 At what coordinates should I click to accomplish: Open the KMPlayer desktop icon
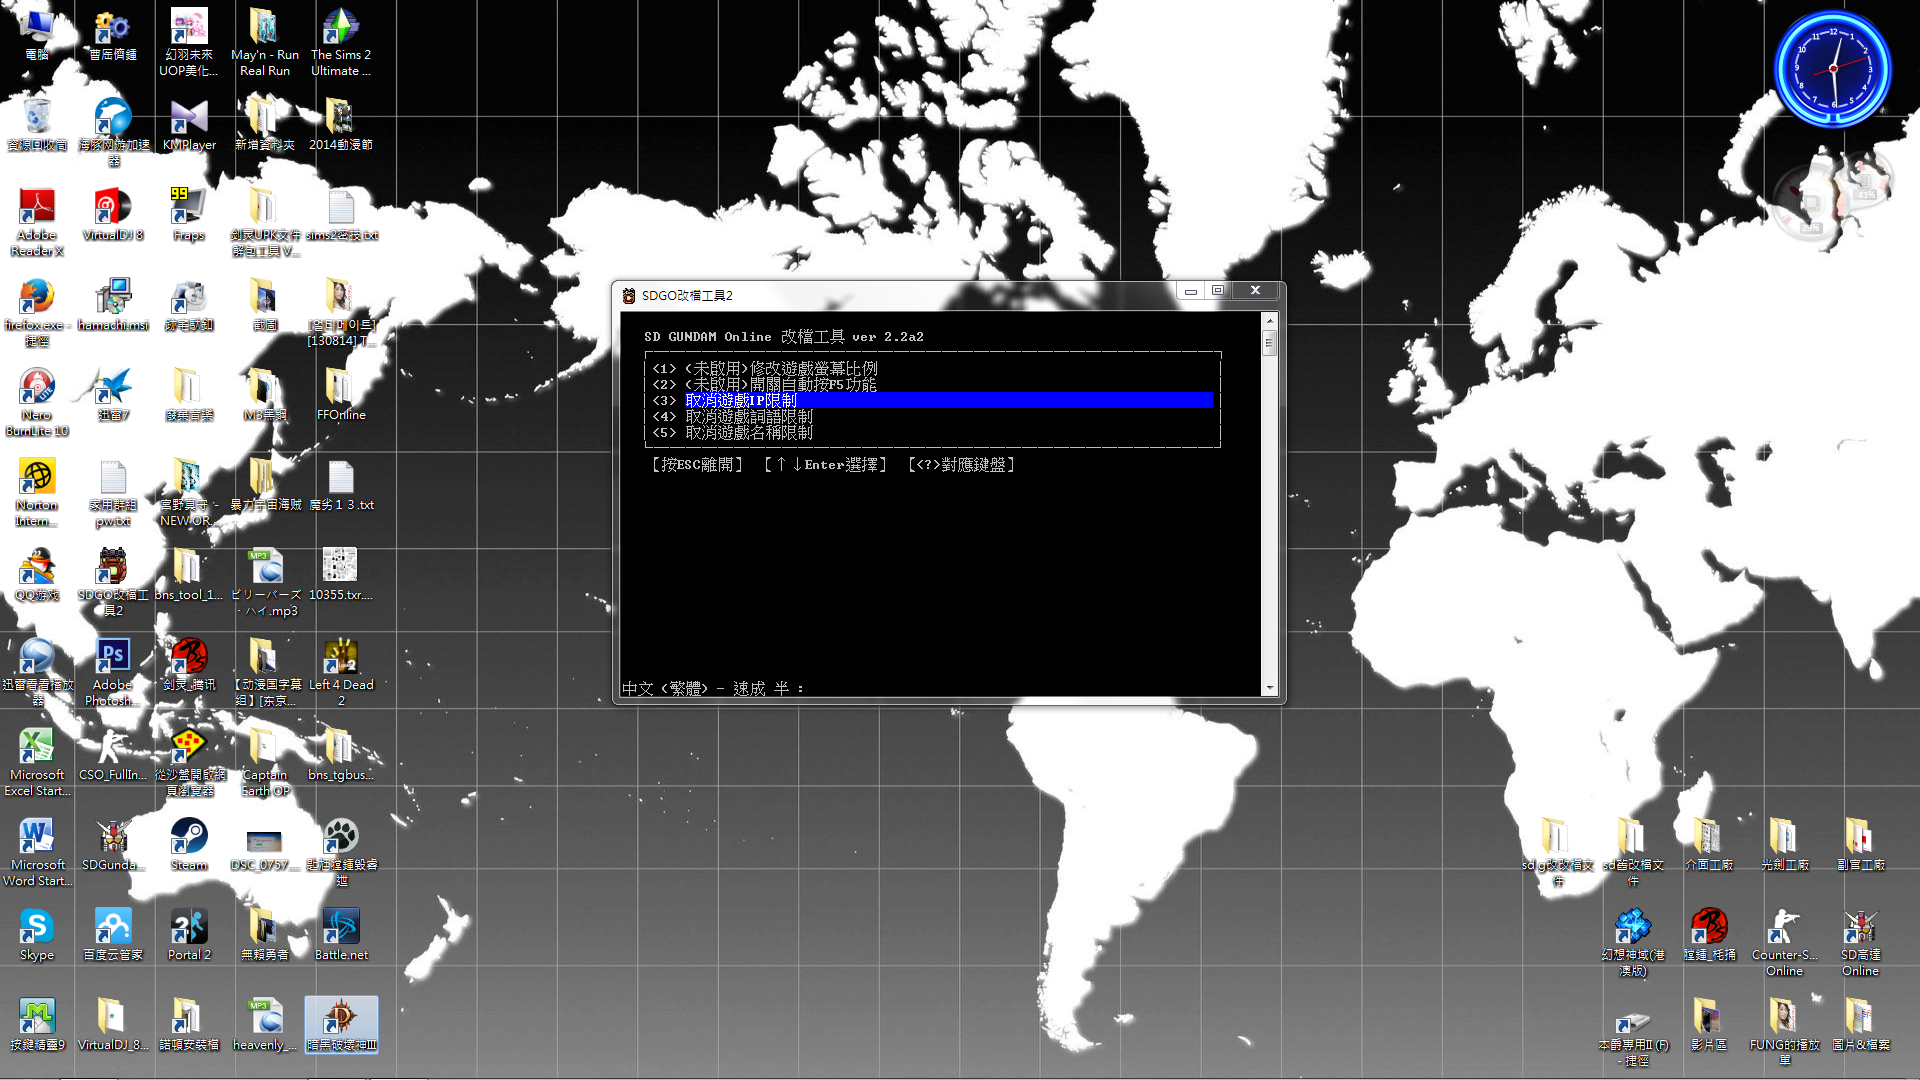point(188,118)
